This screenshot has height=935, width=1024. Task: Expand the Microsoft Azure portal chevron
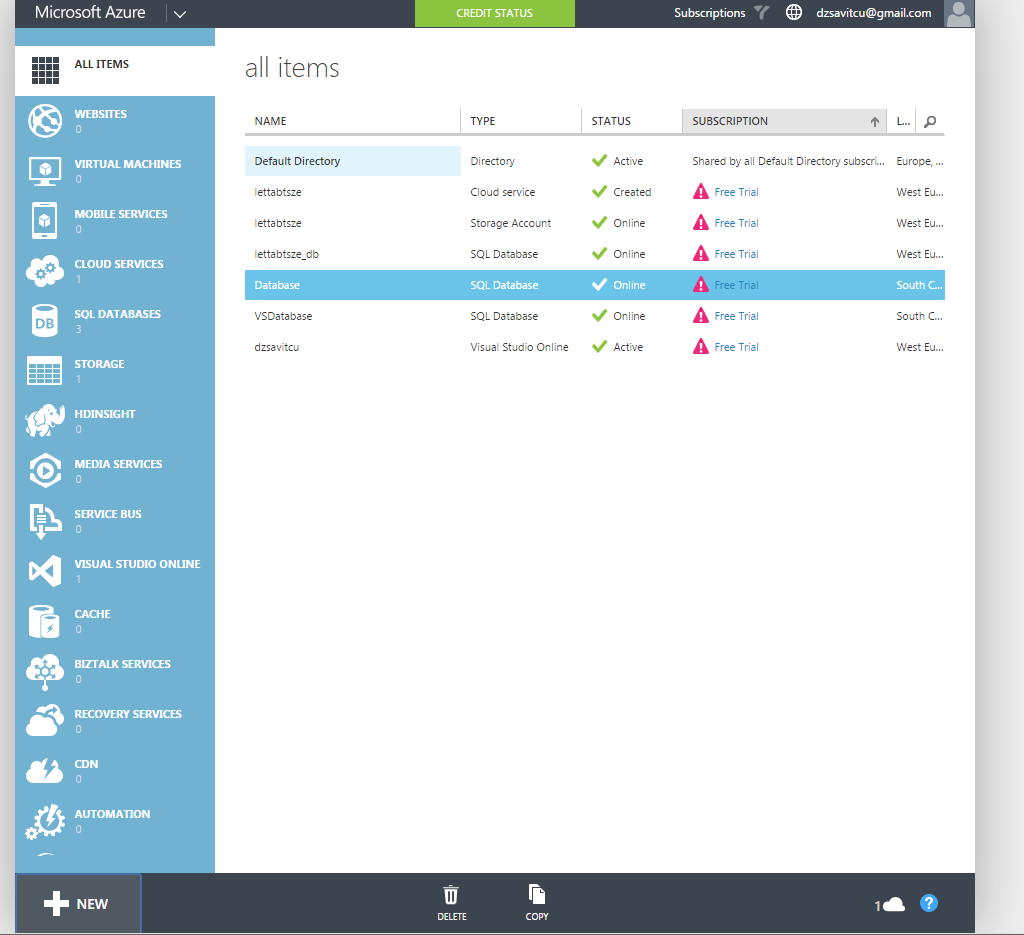180,14
